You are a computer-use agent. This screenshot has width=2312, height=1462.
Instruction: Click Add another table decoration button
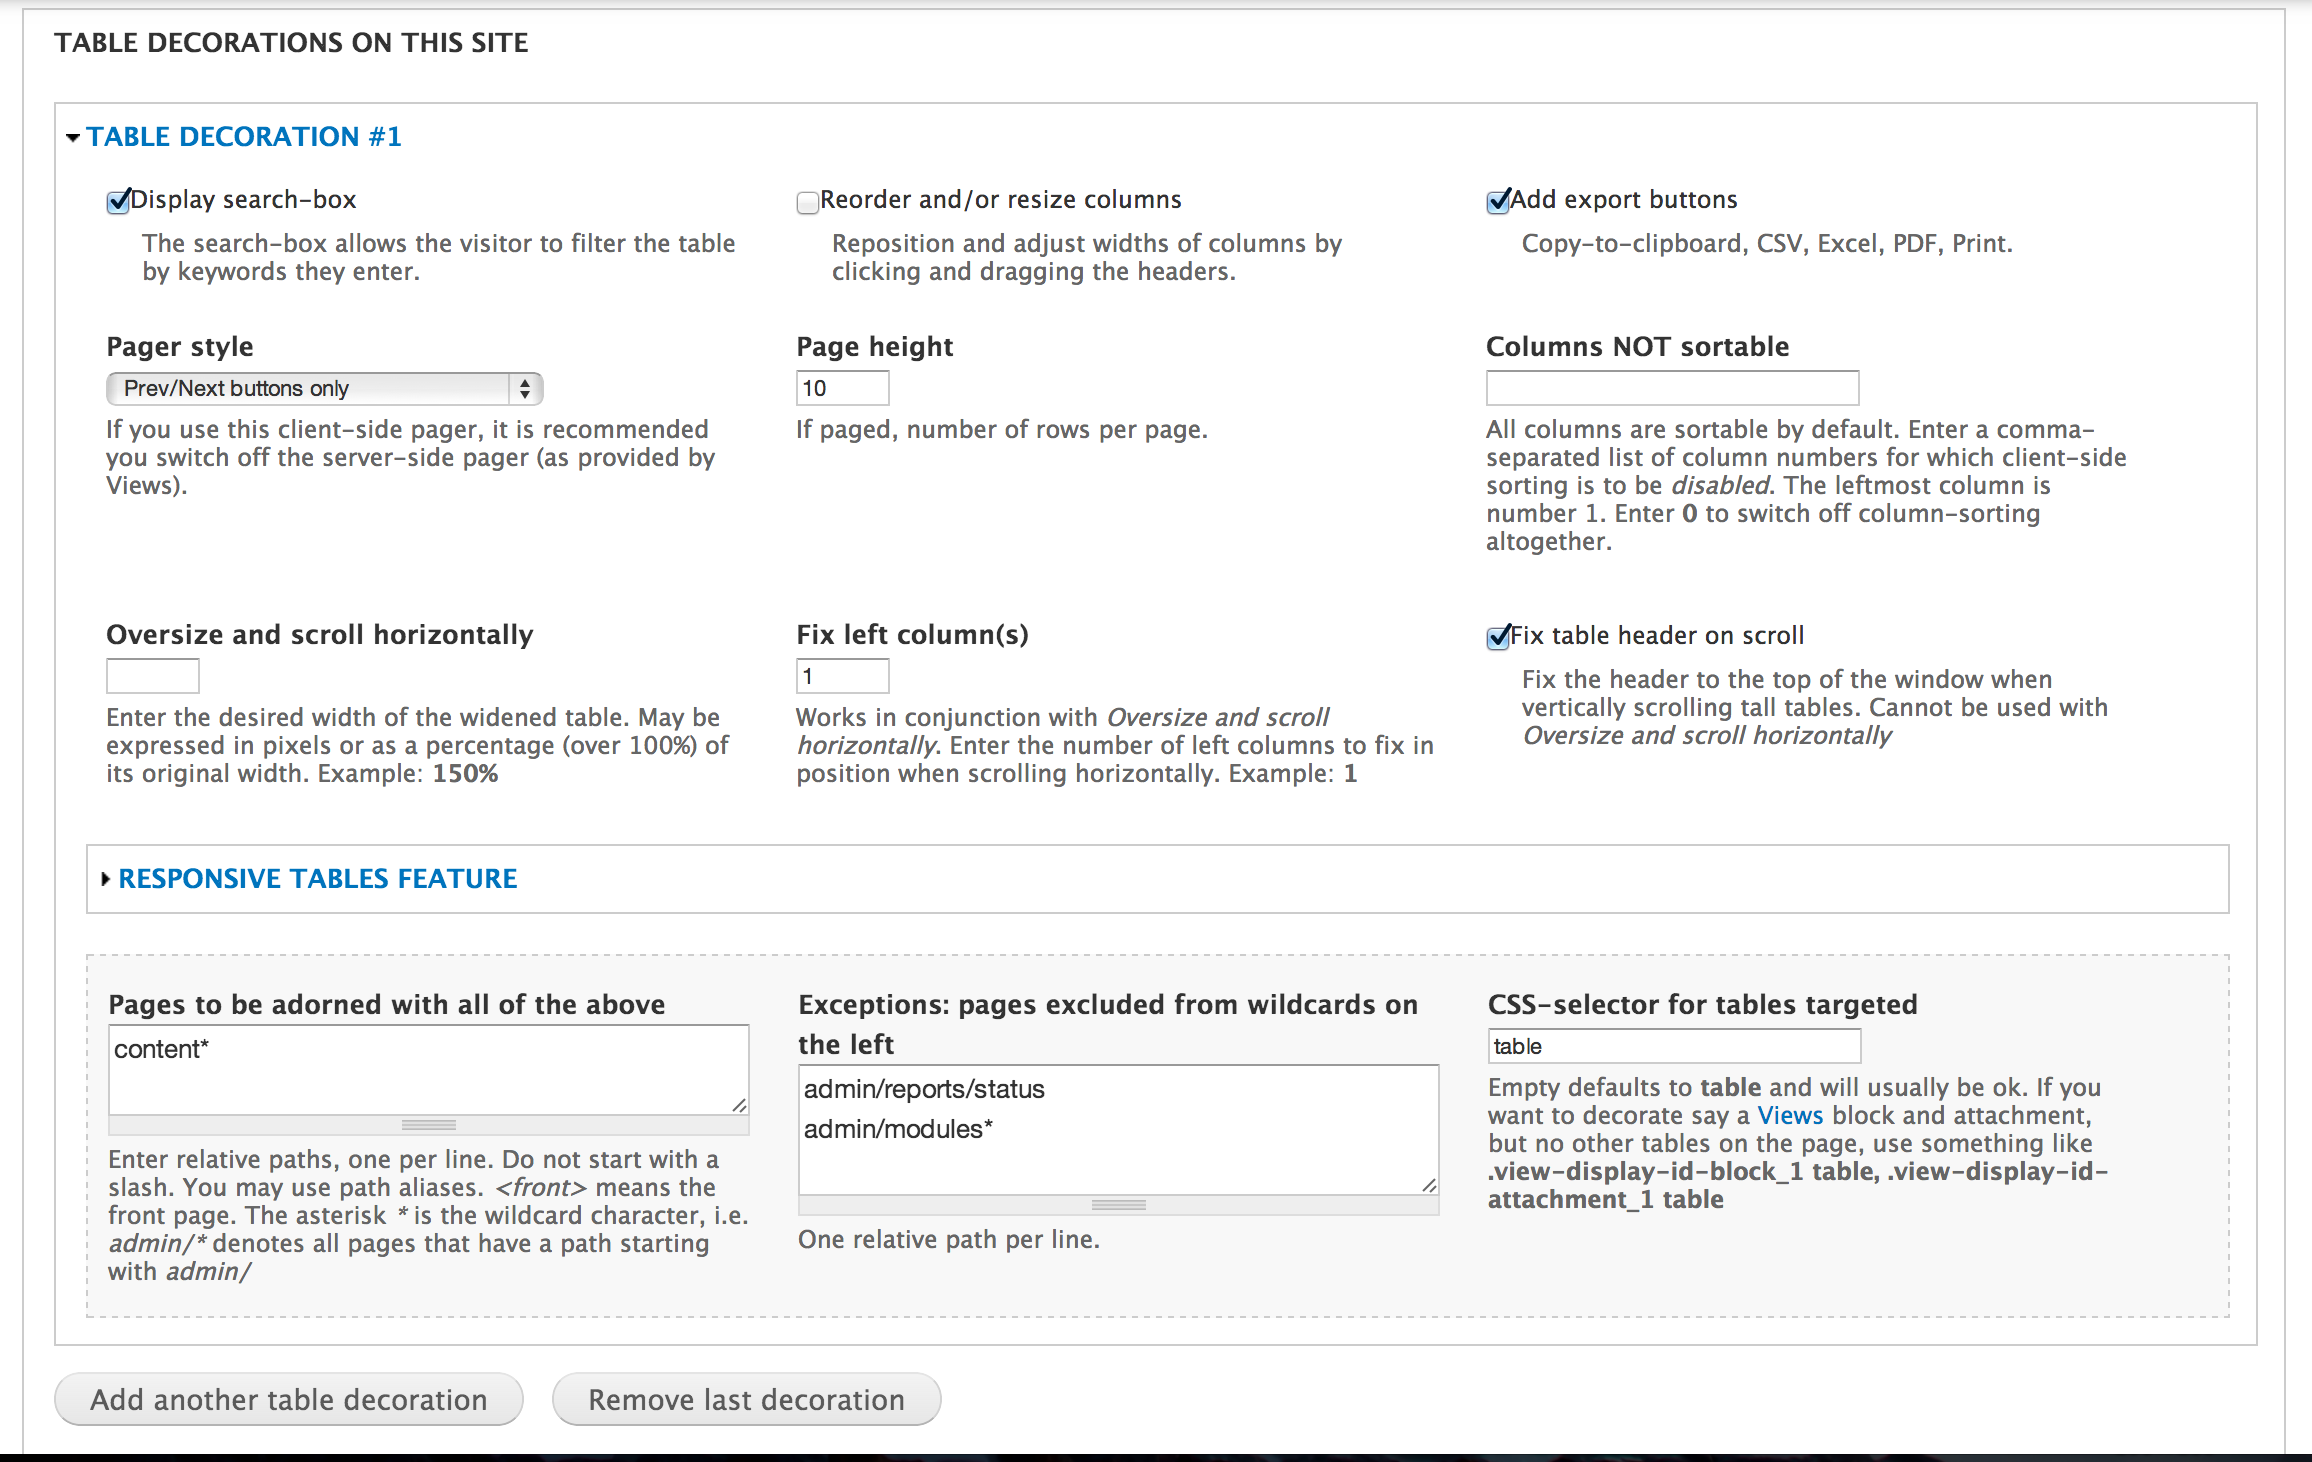coord(289,1399)
